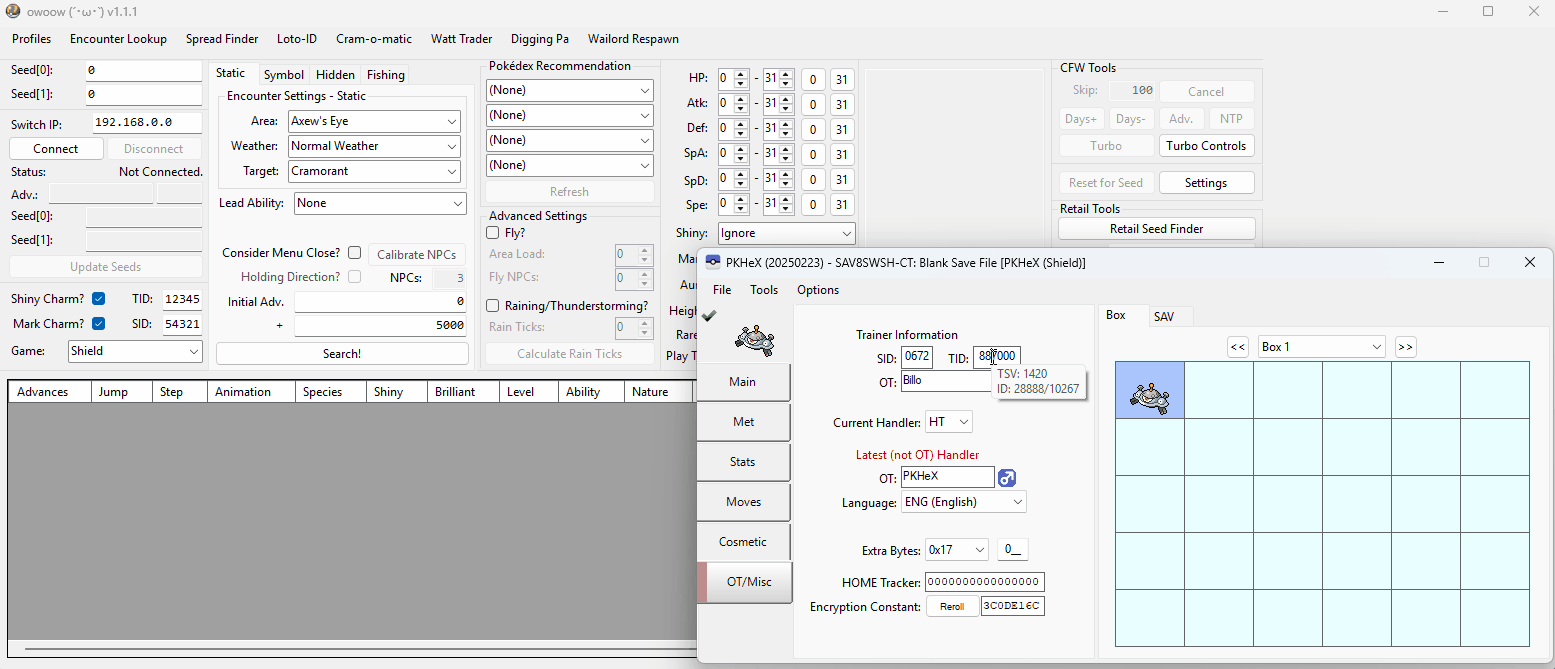
Task: Open Spread Finder menu
Action: click(x=222, y=39)
